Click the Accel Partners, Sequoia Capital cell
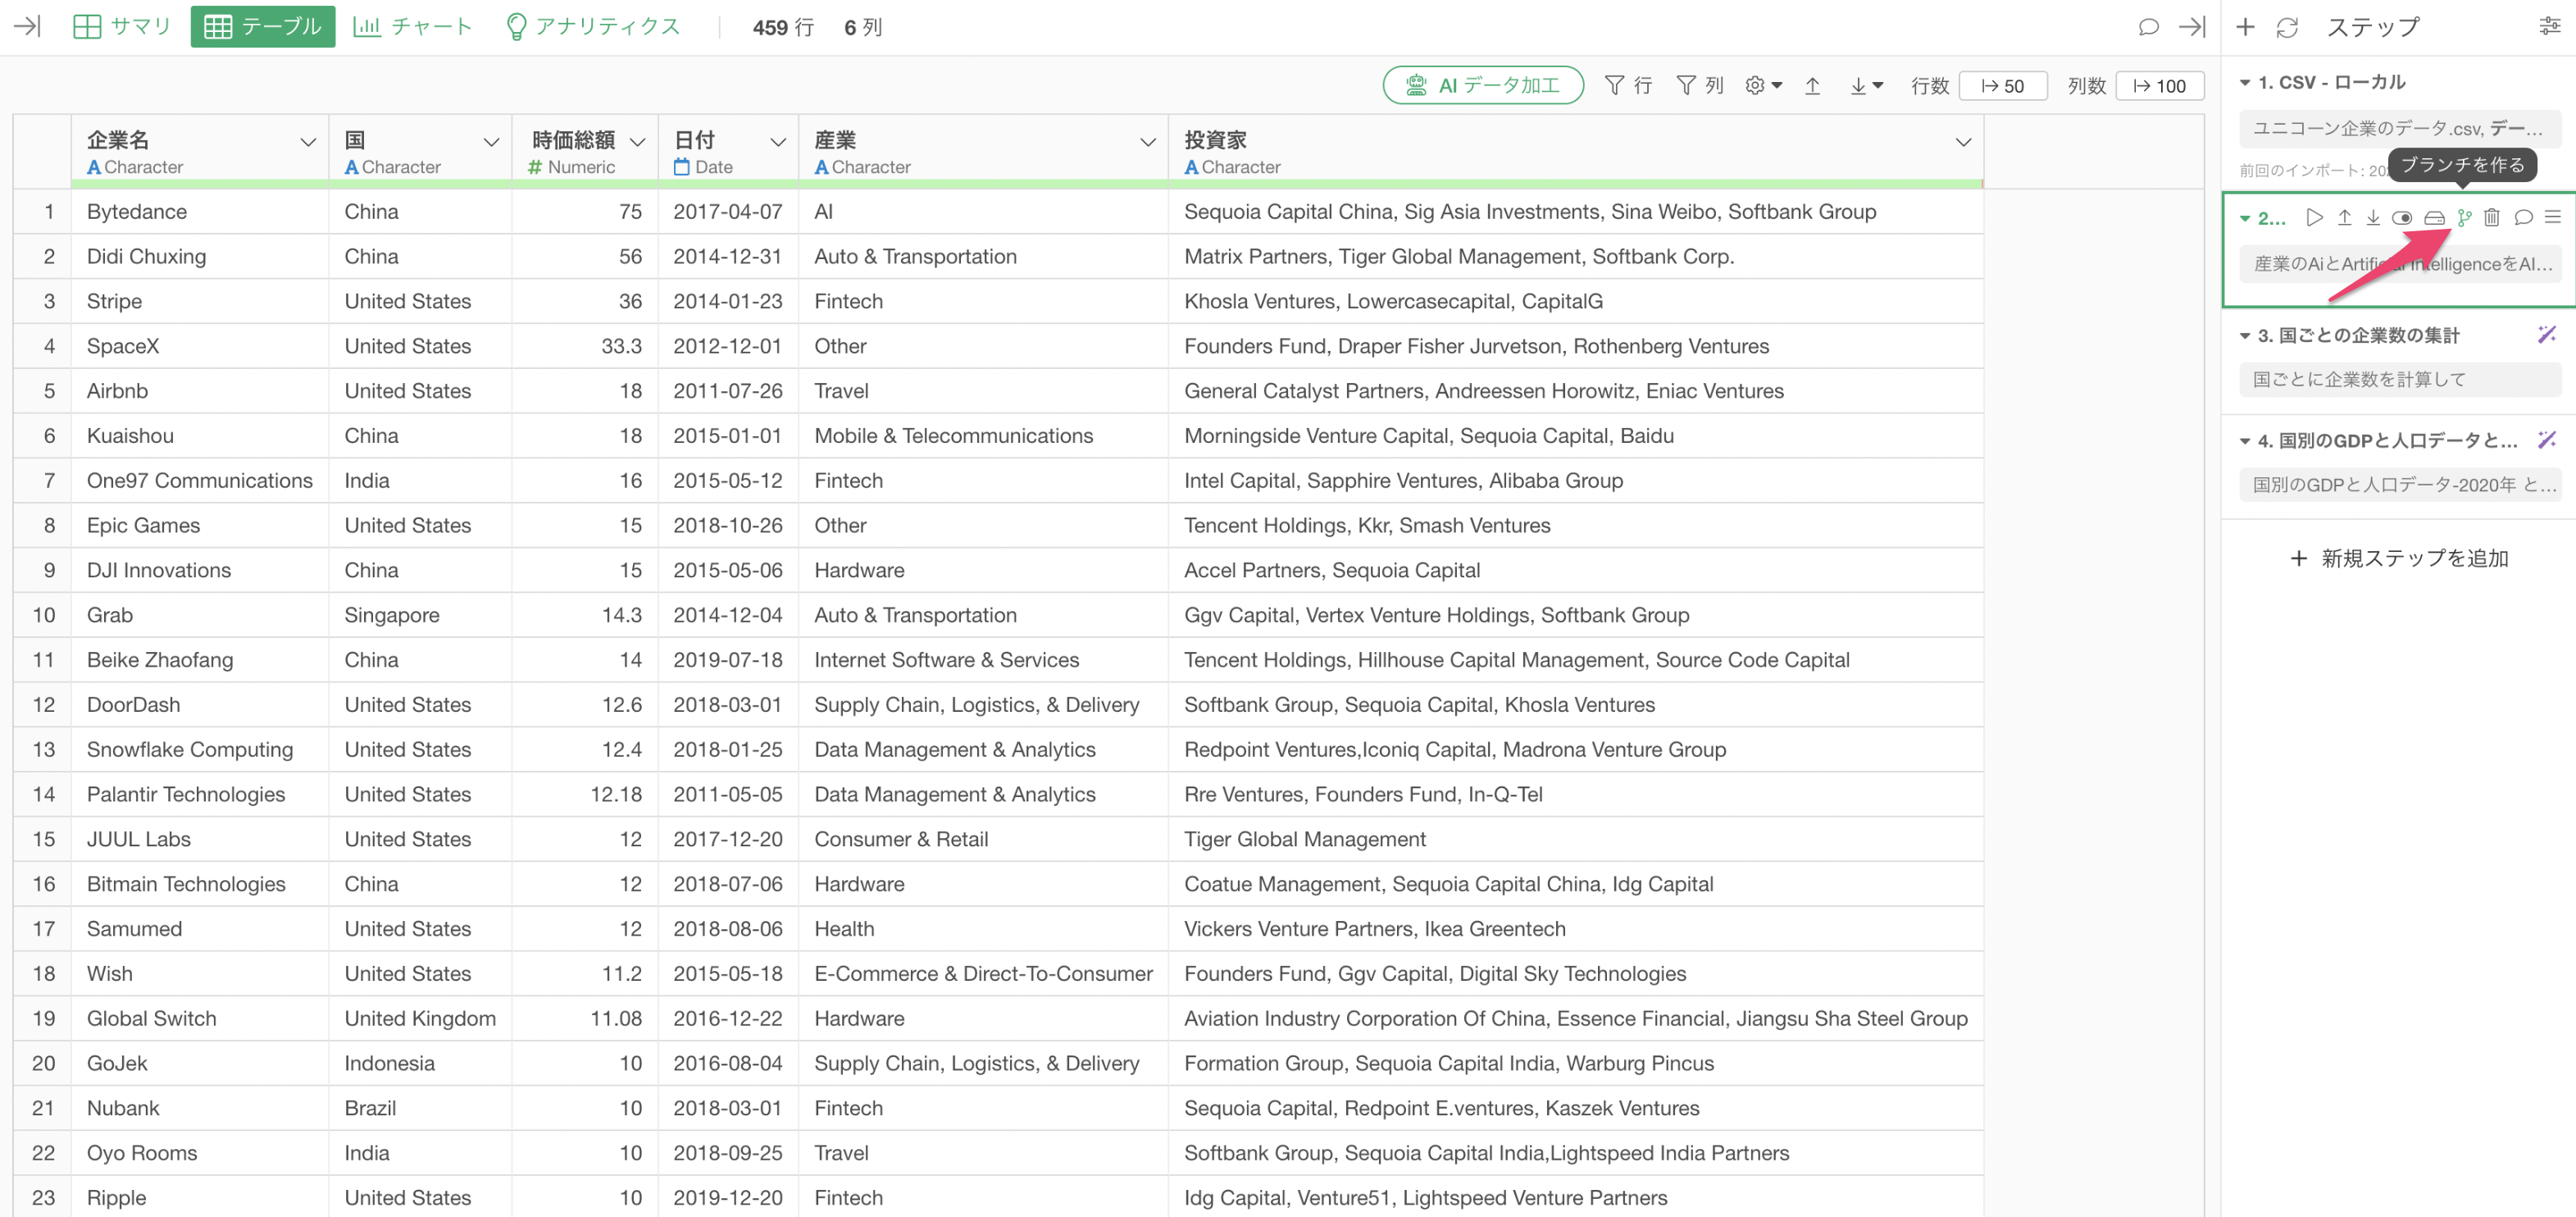Image resolution: width=2576 pixels, height=1217 pixels. 1576,570
